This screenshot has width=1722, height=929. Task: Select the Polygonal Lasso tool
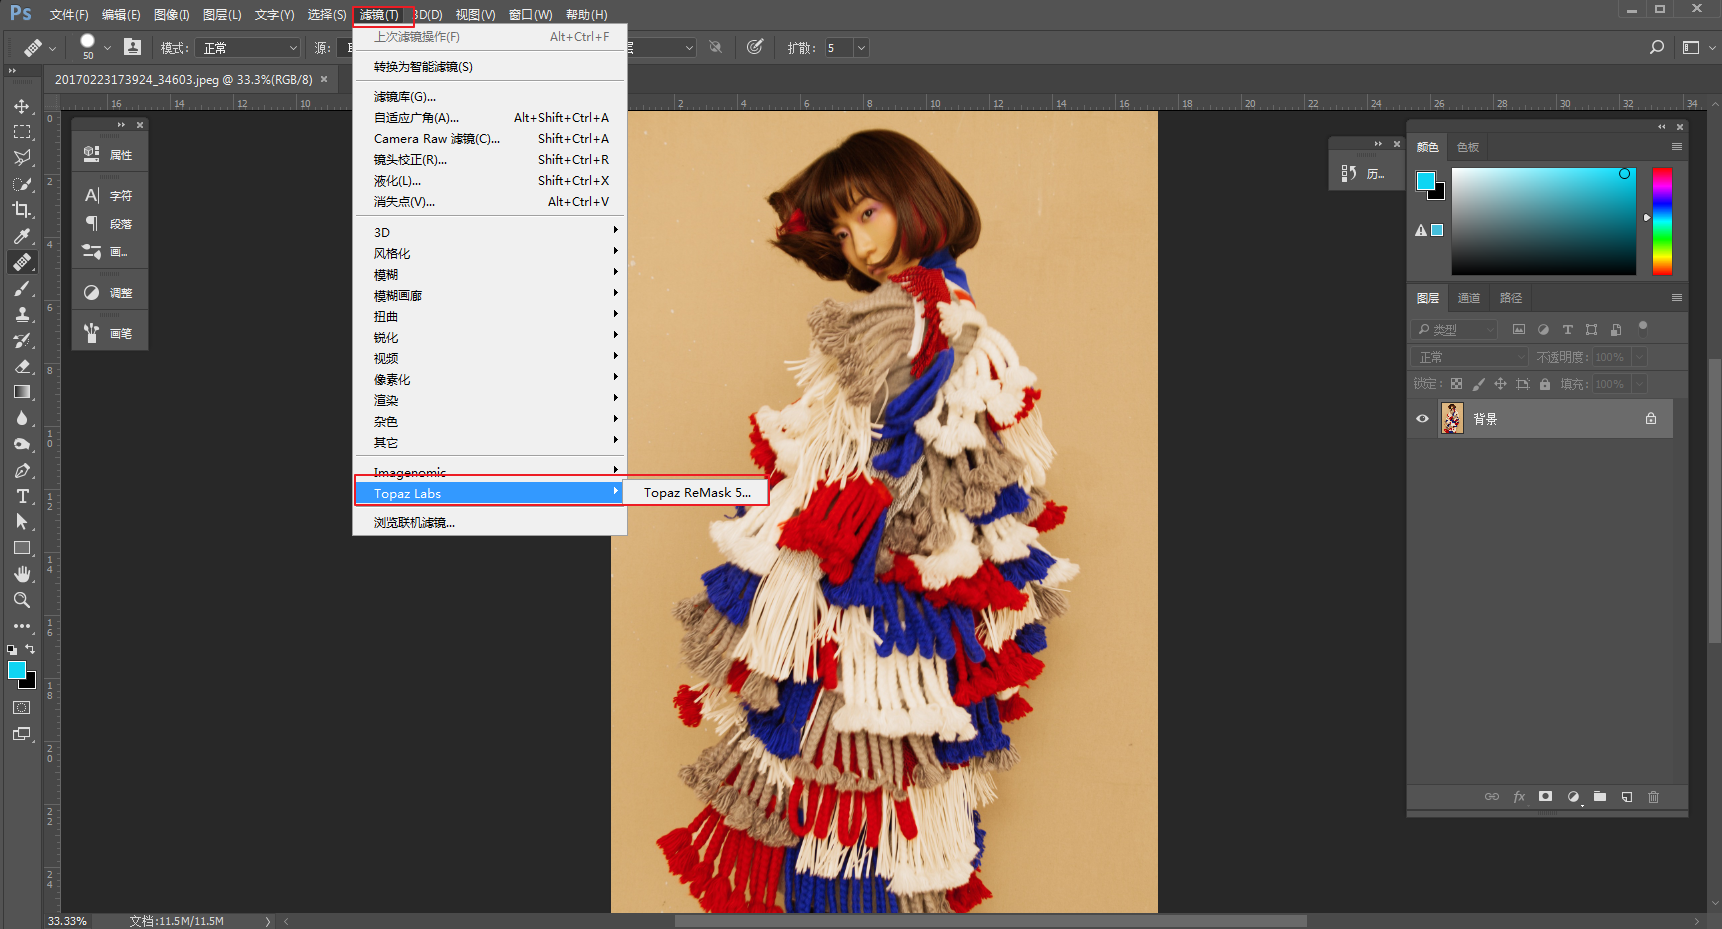pos(22,158)
